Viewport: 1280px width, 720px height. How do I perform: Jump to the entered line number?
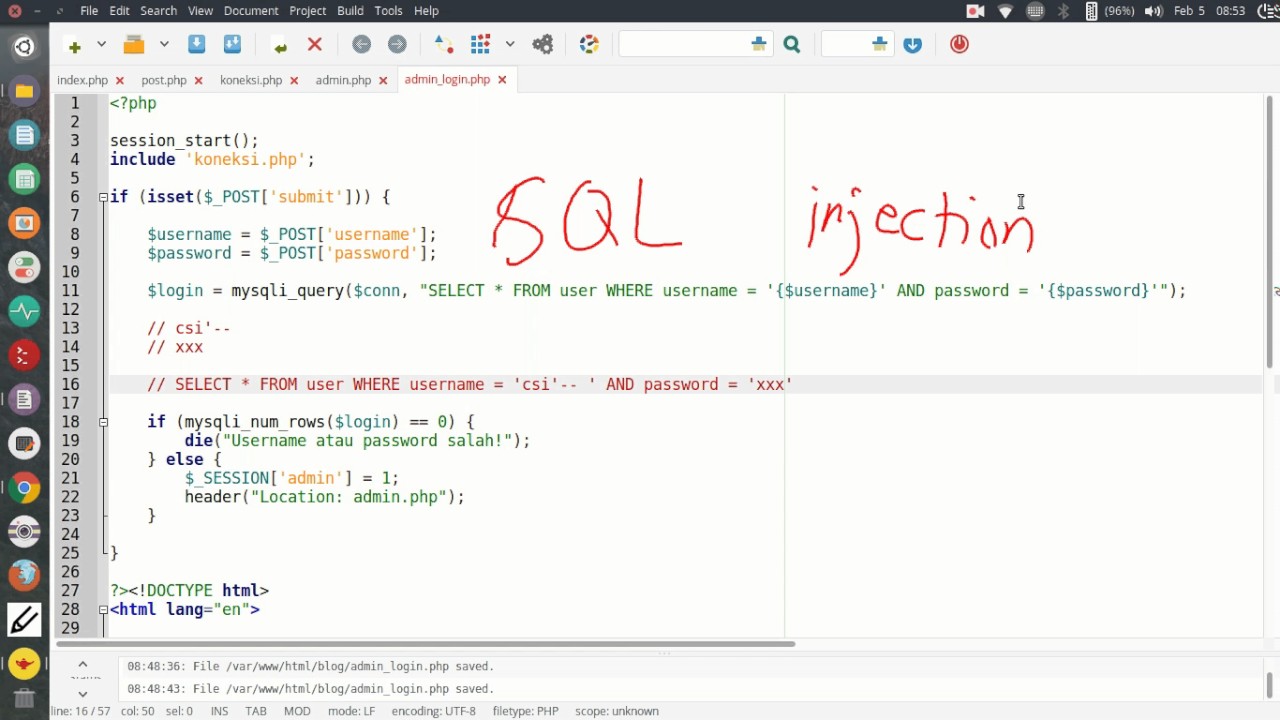coord(913,45)
